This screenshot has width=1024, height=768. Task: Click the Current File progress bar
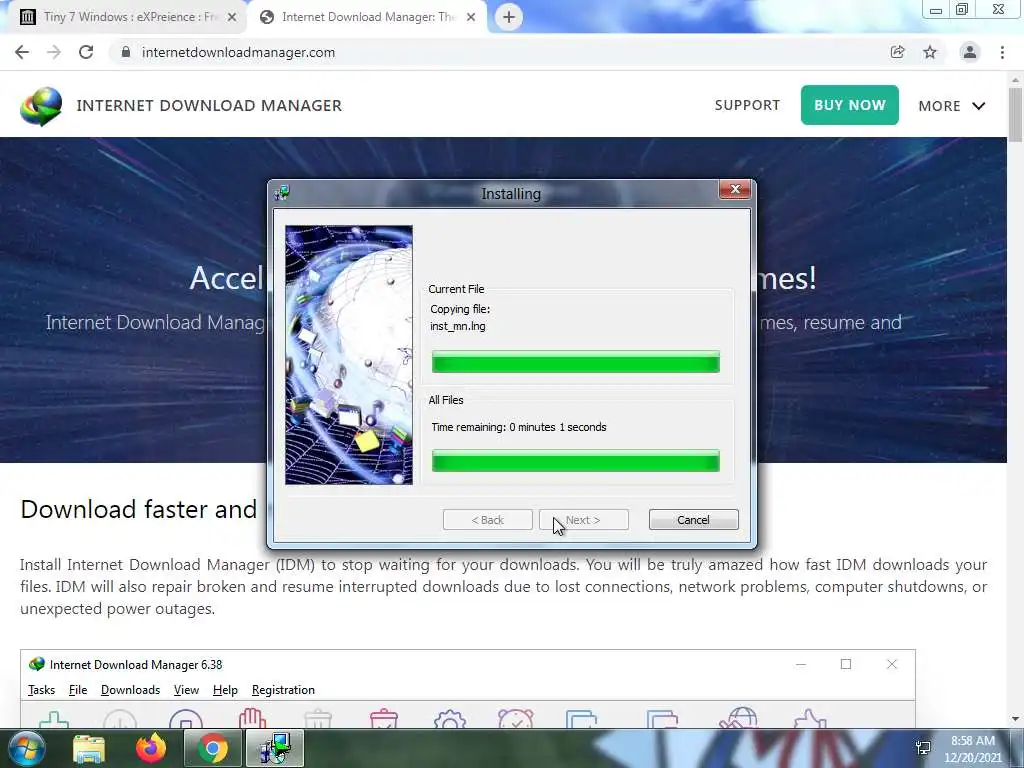(575, 362)
